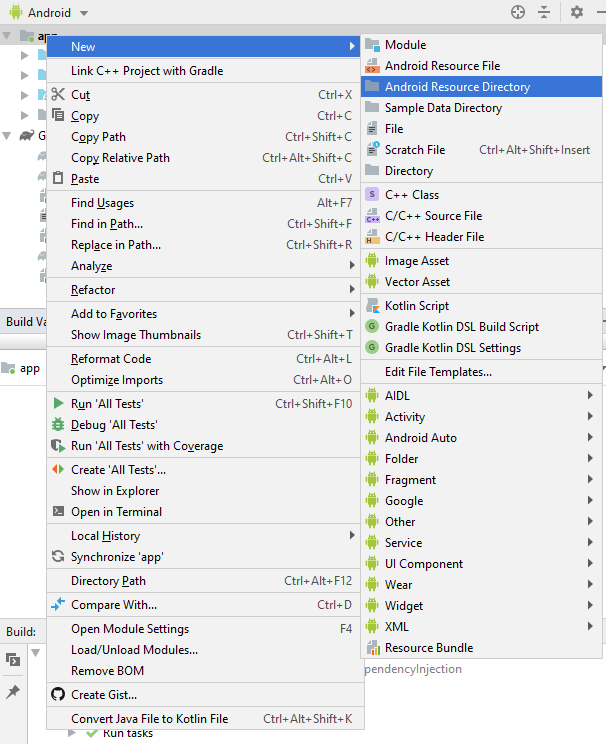Select Android Resource Directory option

tap(457, 87)
